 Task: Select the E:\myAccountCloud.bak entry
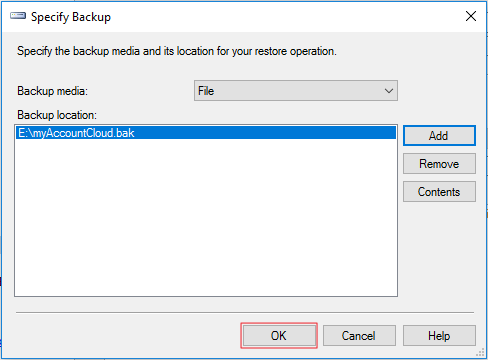click(x=206, y=133)
